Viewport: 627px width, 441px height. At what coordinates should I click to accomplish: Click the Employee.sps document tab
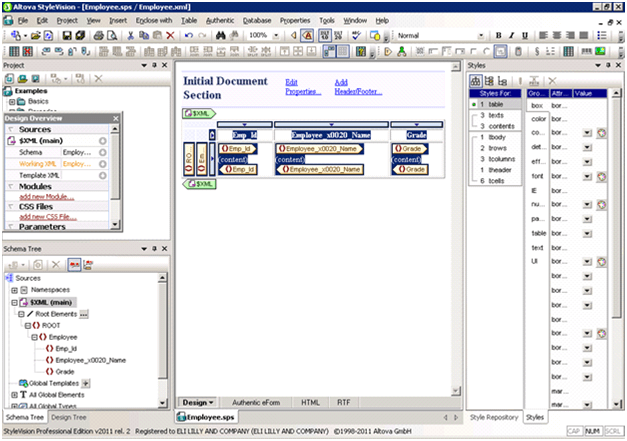tap(207, 417)
